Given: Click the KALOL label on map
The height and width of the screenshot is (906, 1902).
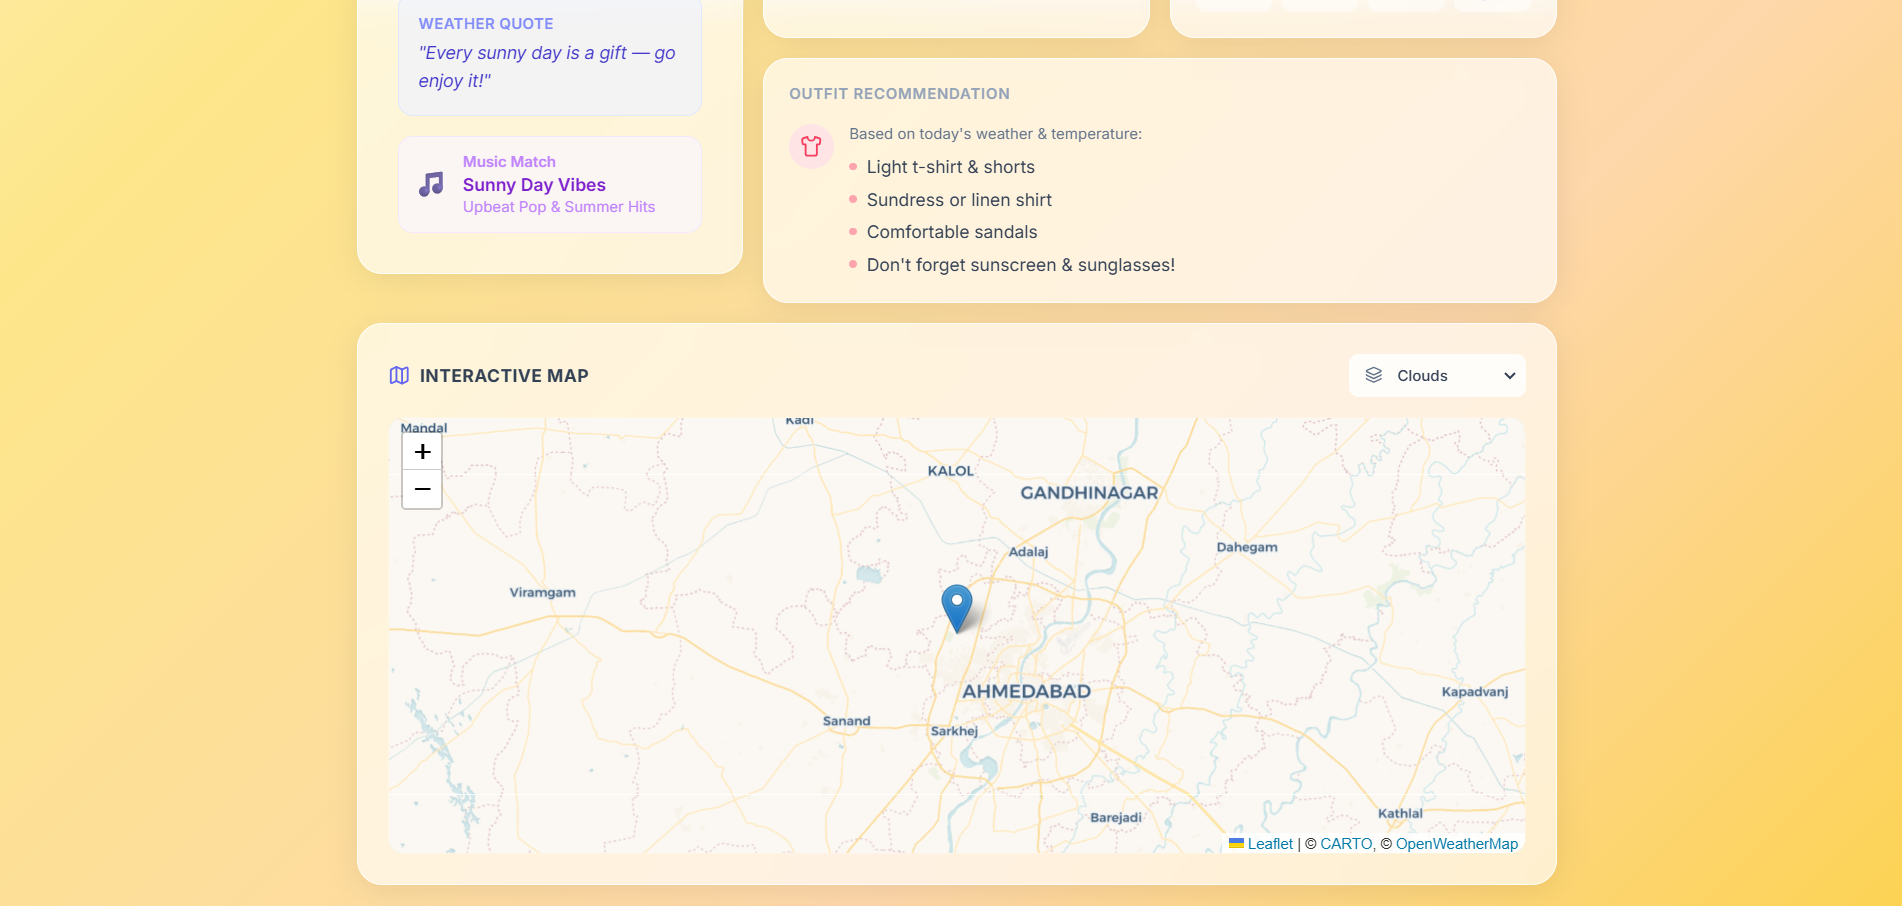Looking at the screenshot, I should [950, 471].
